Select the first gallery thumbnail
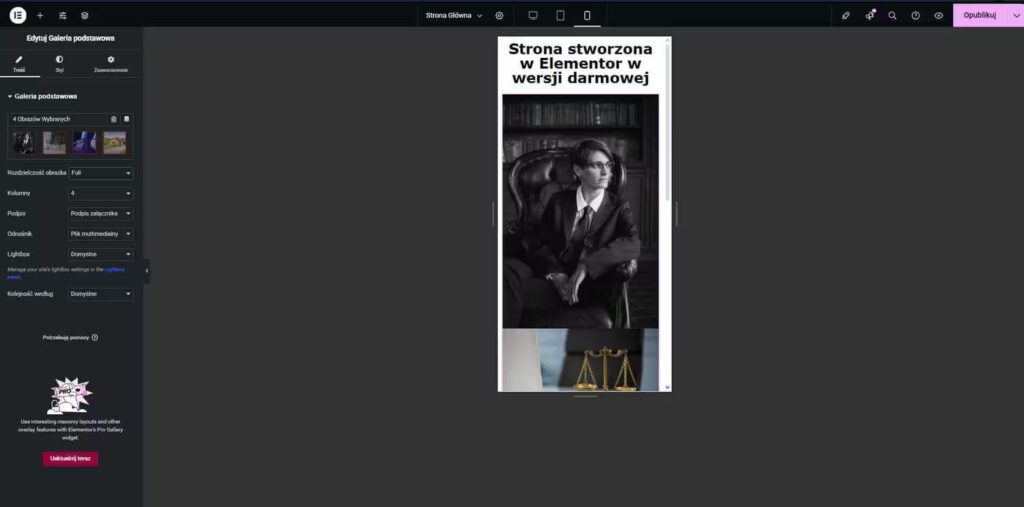This screenshot has width=1024, height=507. click(24, 142)
